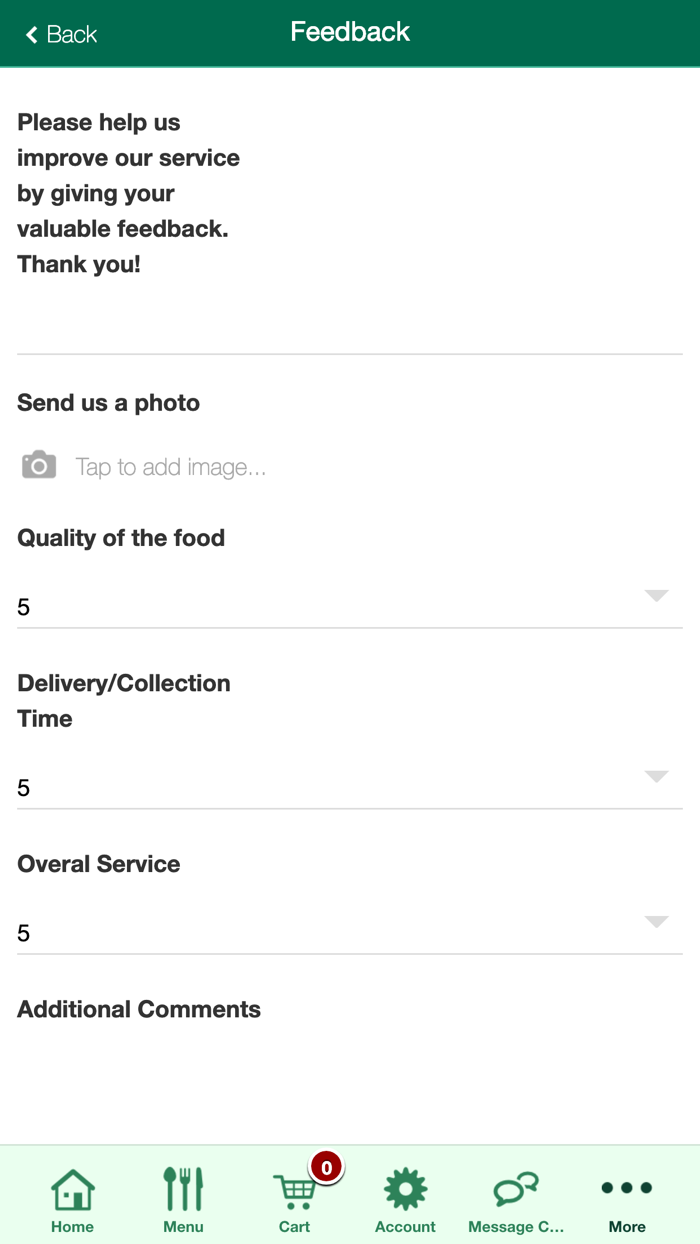Tap the More ellipsis icon
This screenshot has height=1244, width=700.
pyautogui.click(x=627, y=1186)
